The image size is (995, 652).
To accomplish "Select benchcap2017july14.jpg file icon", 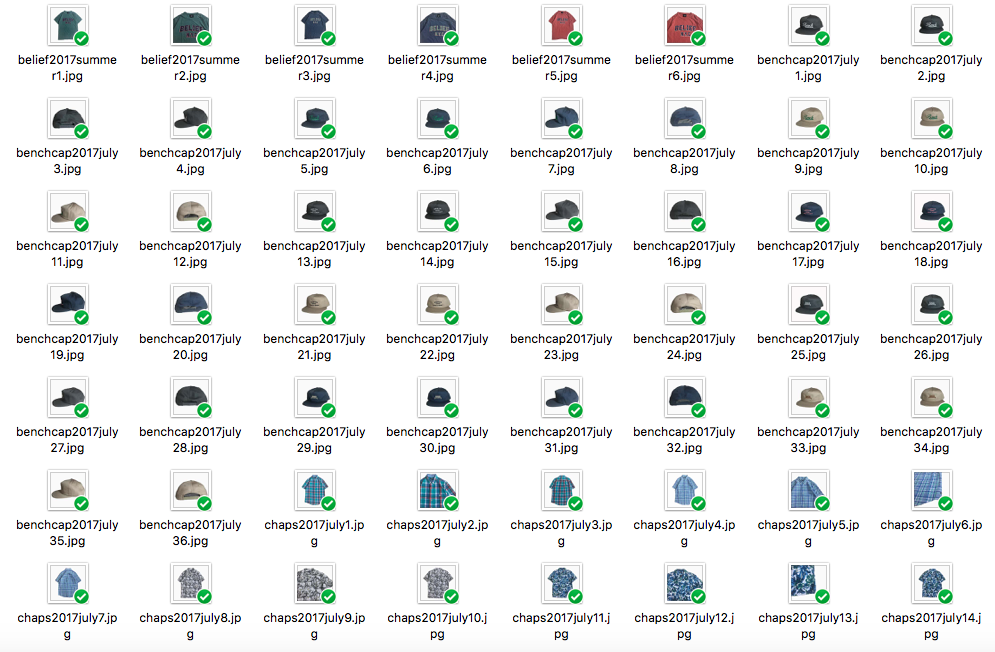I will (438, 211).
